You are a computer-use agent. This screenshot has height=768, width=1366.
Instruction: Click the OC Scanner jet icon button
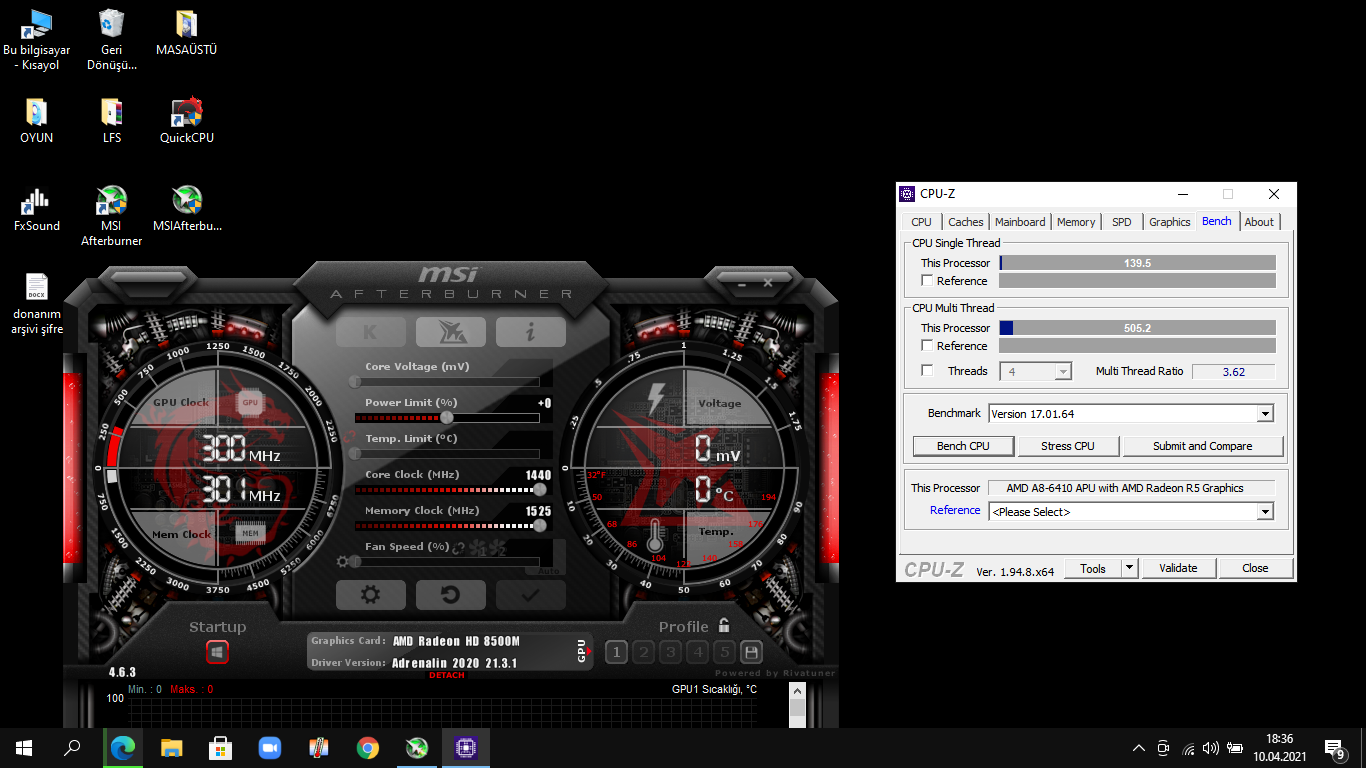[x=451, y=332]
